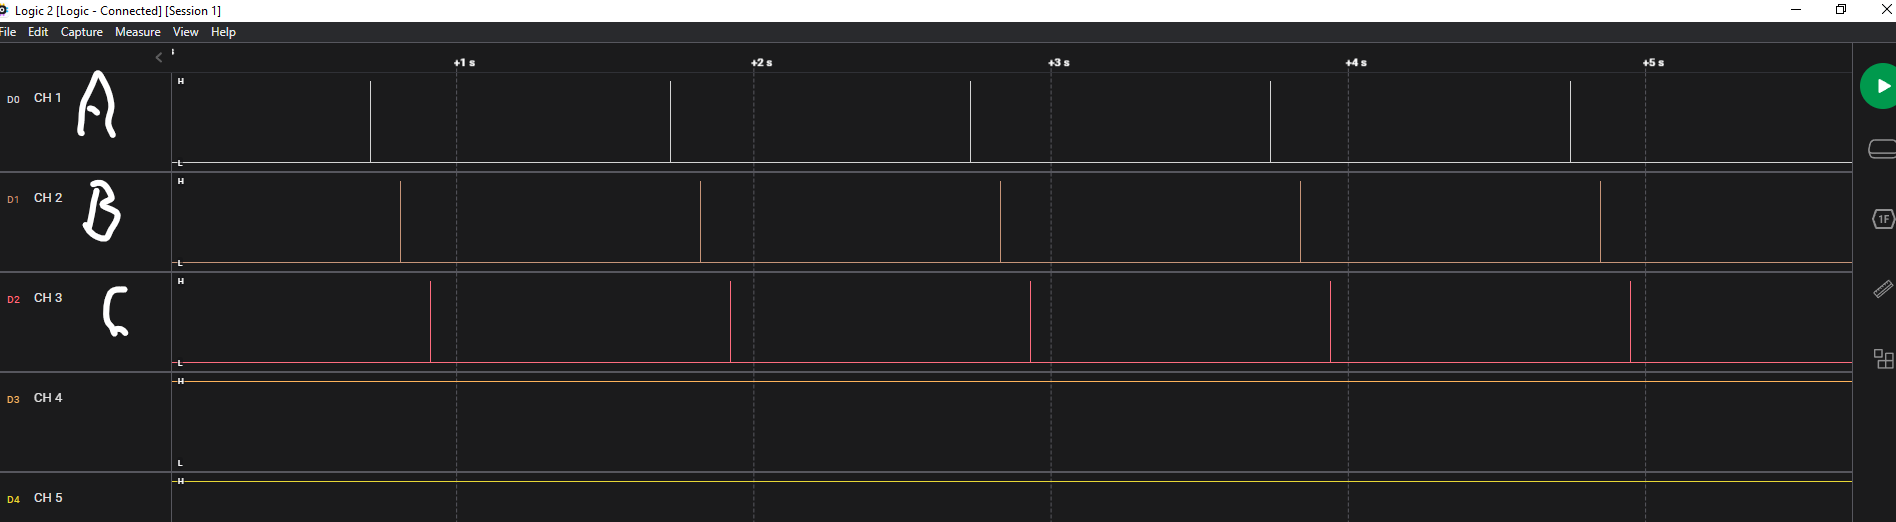The width and height of the screenshot is (1896, 522).
Task: Select the CH 2 channel label
Action: tap(48, 198)
